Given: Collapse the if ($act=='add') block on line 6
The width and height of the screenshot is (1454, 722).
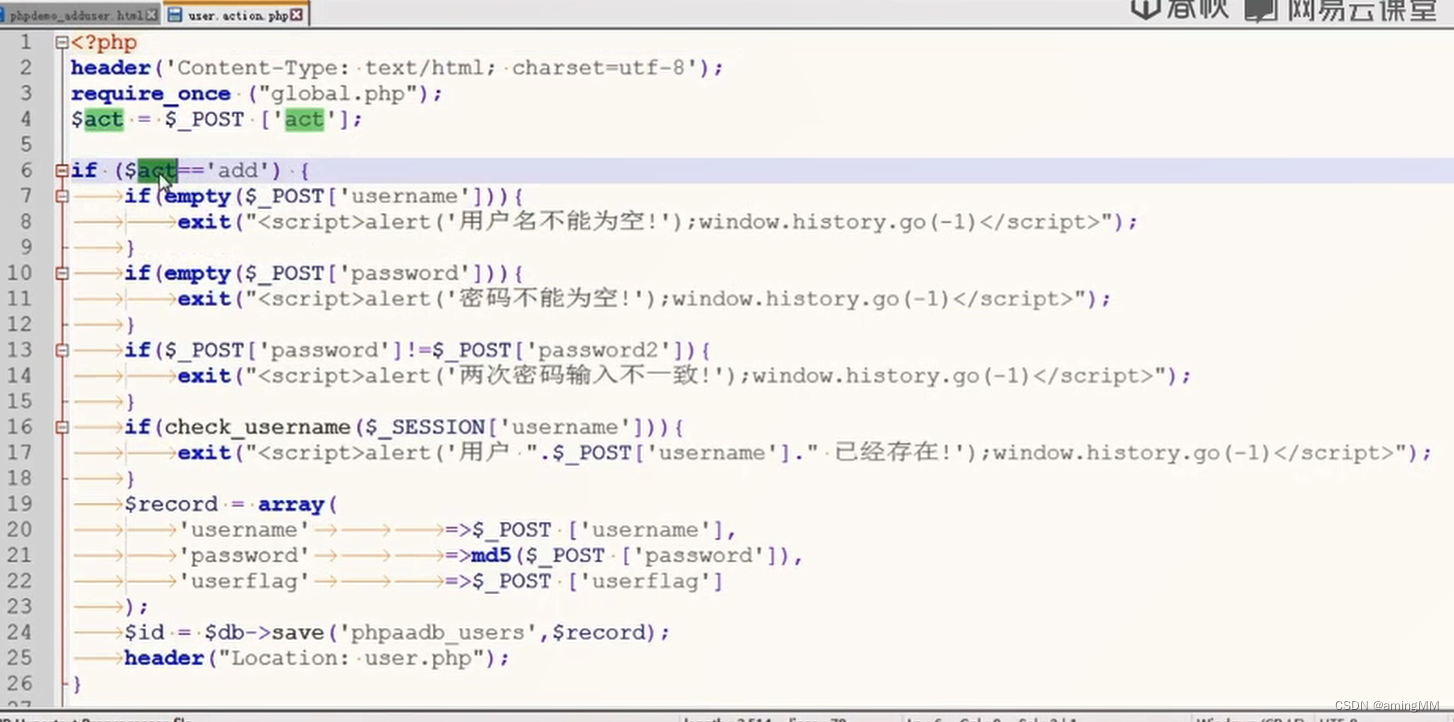Looking at the screenshot, I should click(x=62, y=171).
